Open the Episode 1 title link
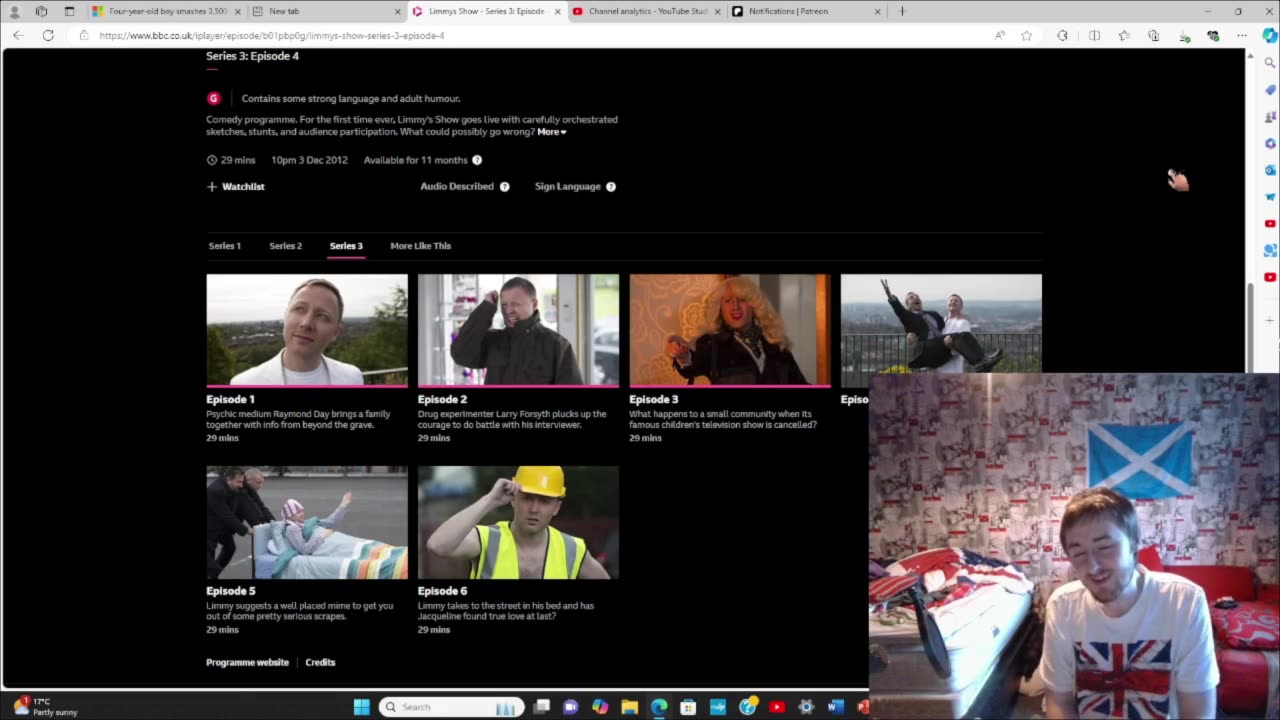 pos(230,400)
